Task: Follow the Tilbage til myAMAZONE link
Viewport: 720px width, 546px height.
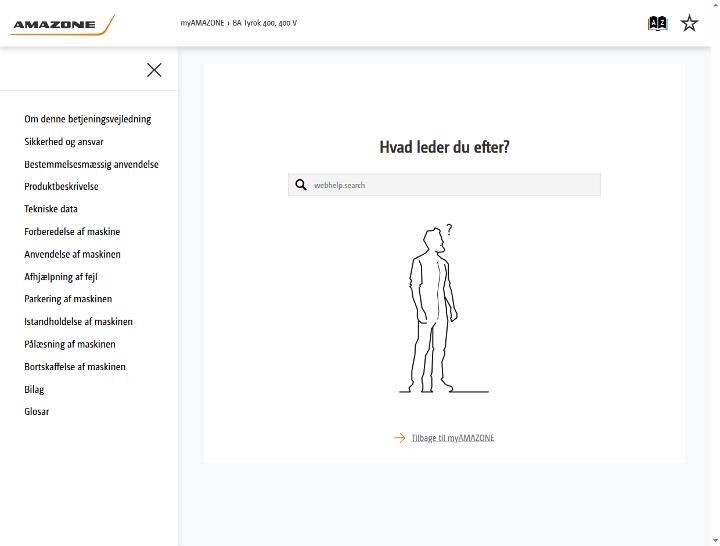Action: tap(453, 438)
